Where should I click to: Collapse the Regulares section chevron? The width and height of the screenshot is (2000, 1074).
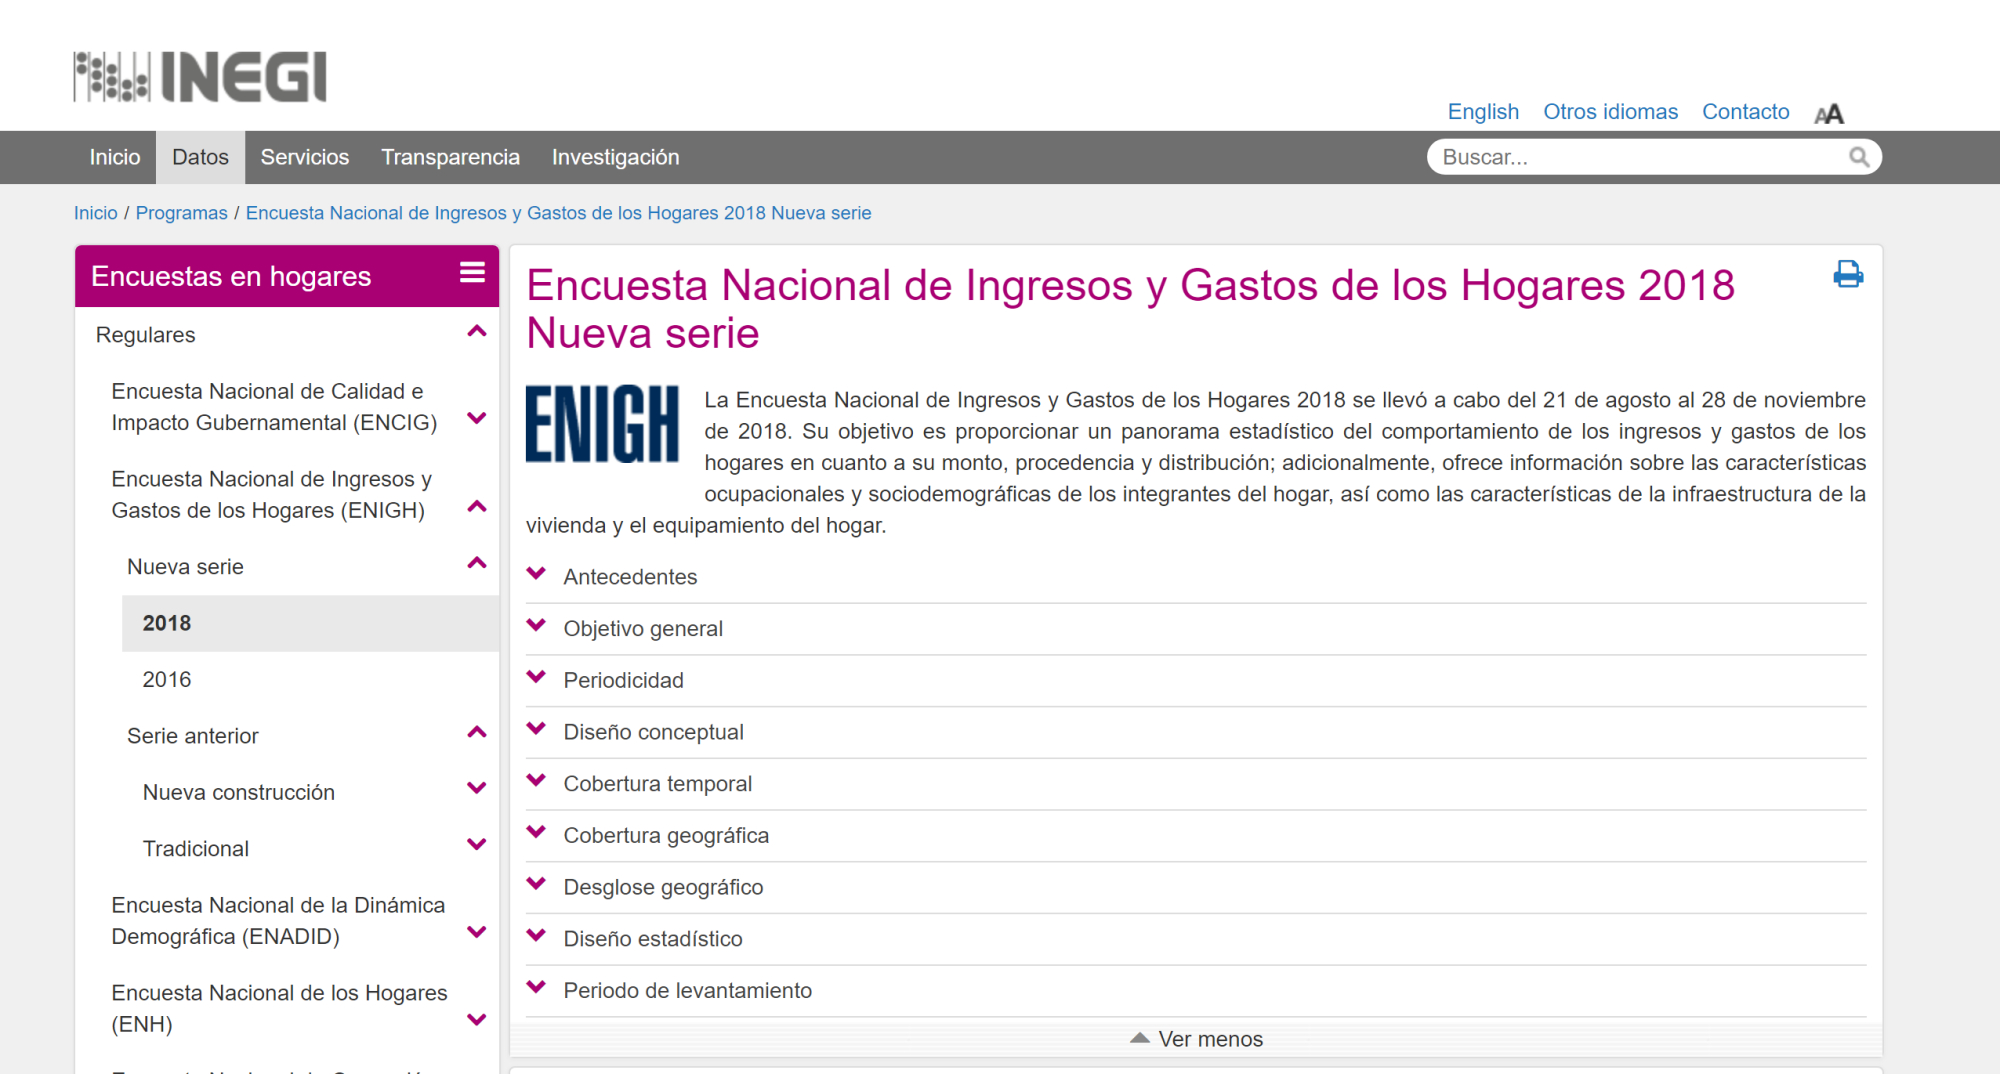click(x=477, y=331)
